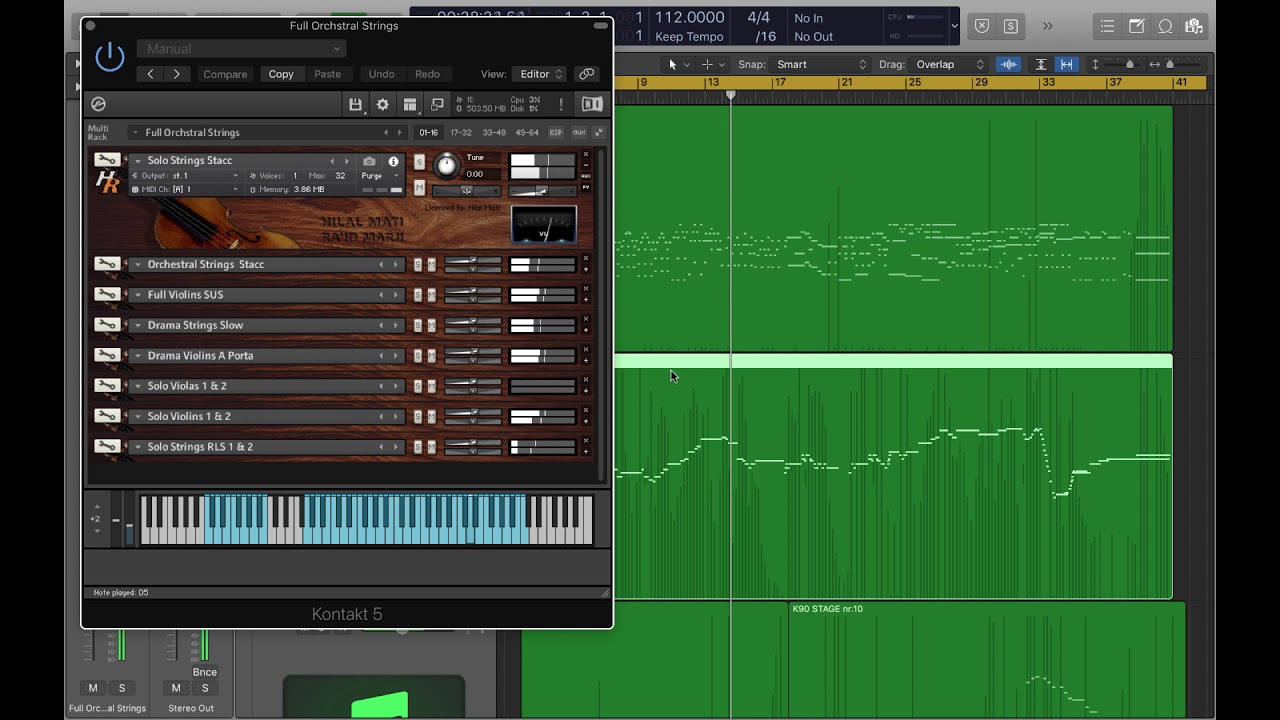Viewport: 1280px width, 720px height.
Task: Click the Undo button
Action: pos(381,74)
